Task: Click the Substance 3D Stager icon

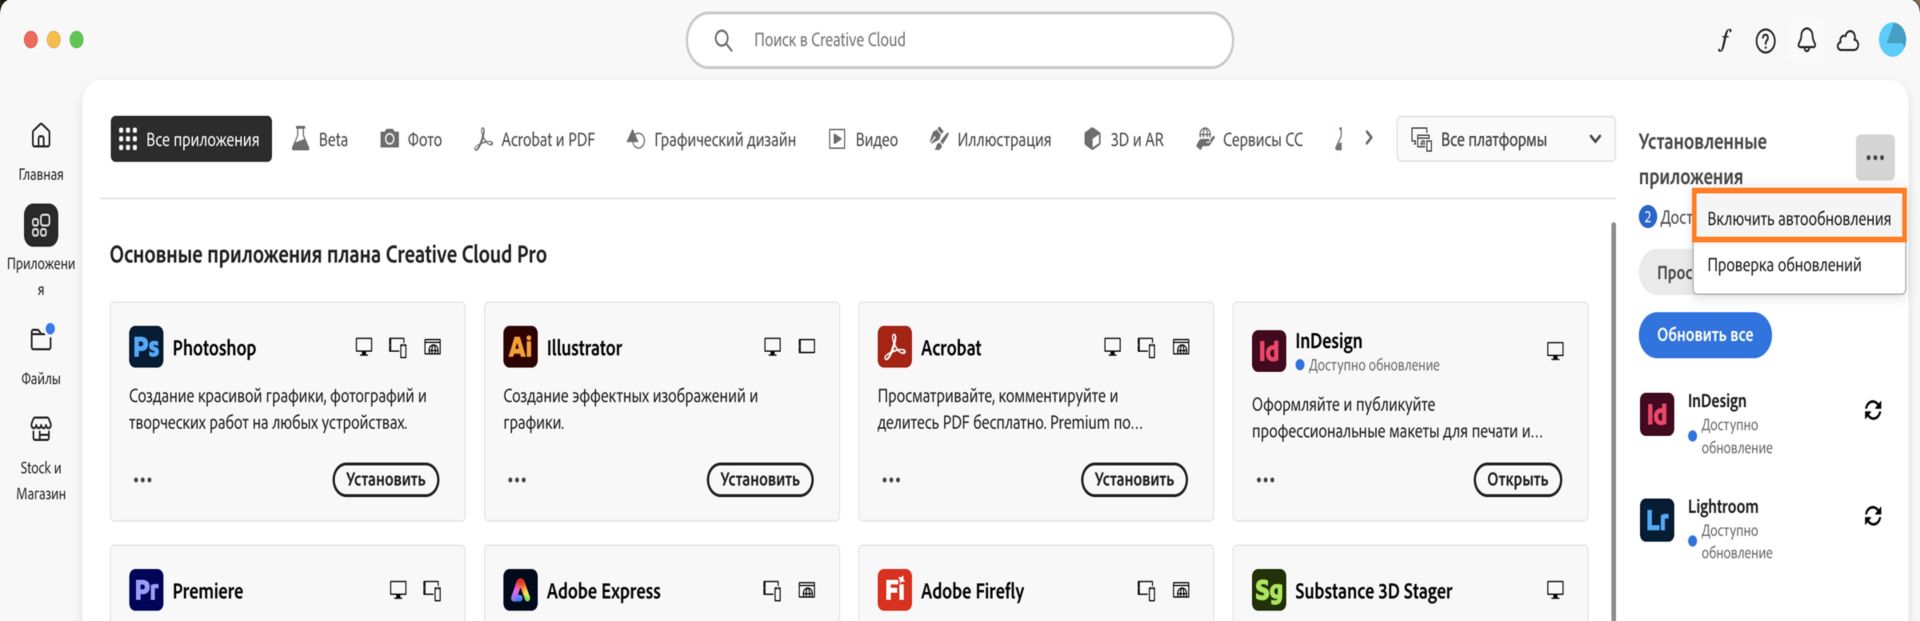Action: tap(1268, 590)
